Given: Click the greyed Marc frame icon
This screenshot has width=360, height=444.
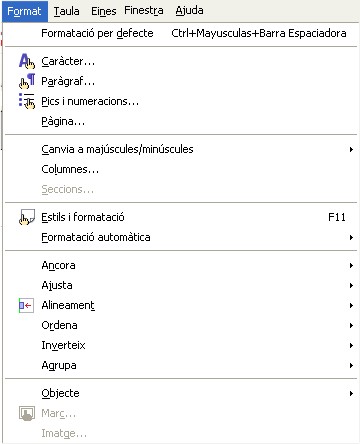Looking at the screenshot, I should [27, 413].
